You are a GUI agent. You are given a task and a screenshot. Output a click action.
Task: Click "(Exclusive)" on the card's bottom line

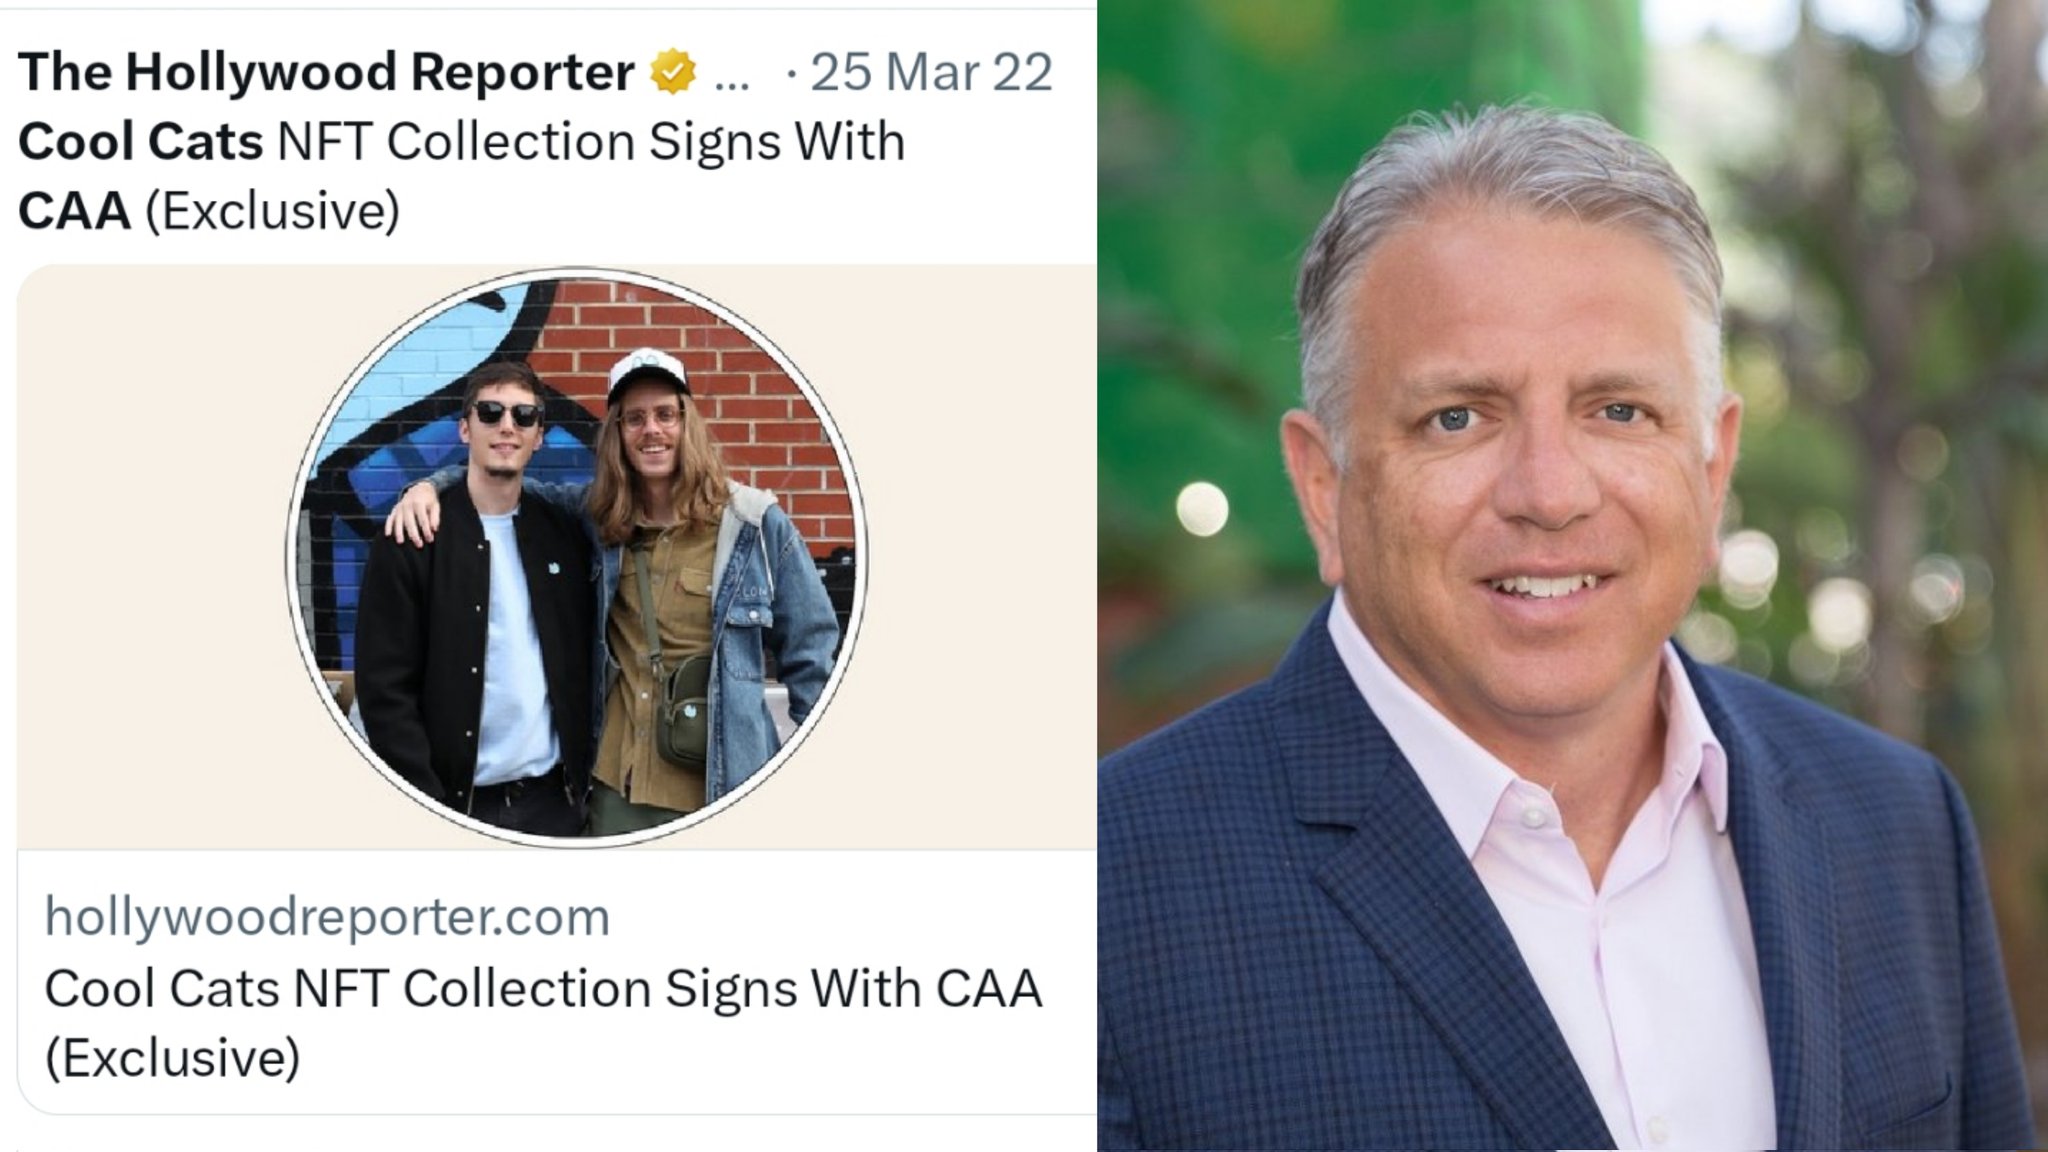pyautogui.click(x=172, y=1058)
